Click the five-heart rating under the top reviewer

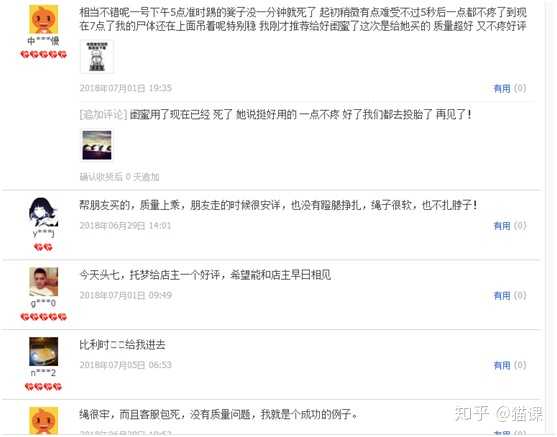click(44, 54)
